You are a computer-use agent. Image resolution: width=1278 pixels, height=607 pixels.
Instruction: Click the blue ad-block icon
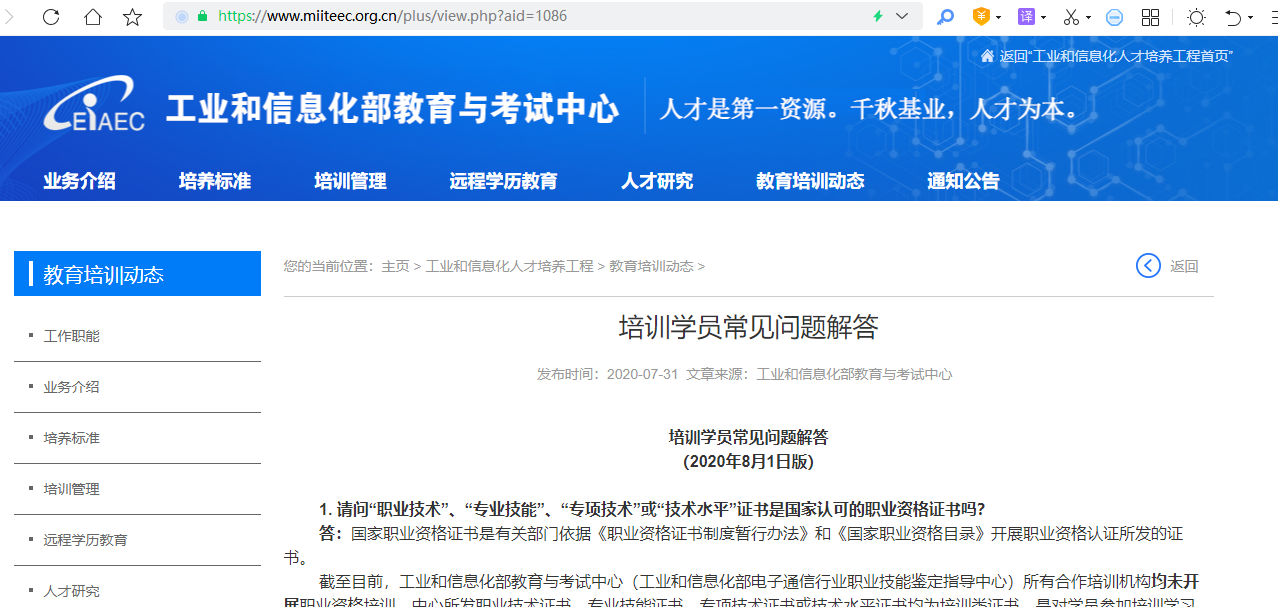tap(1114, 17)
